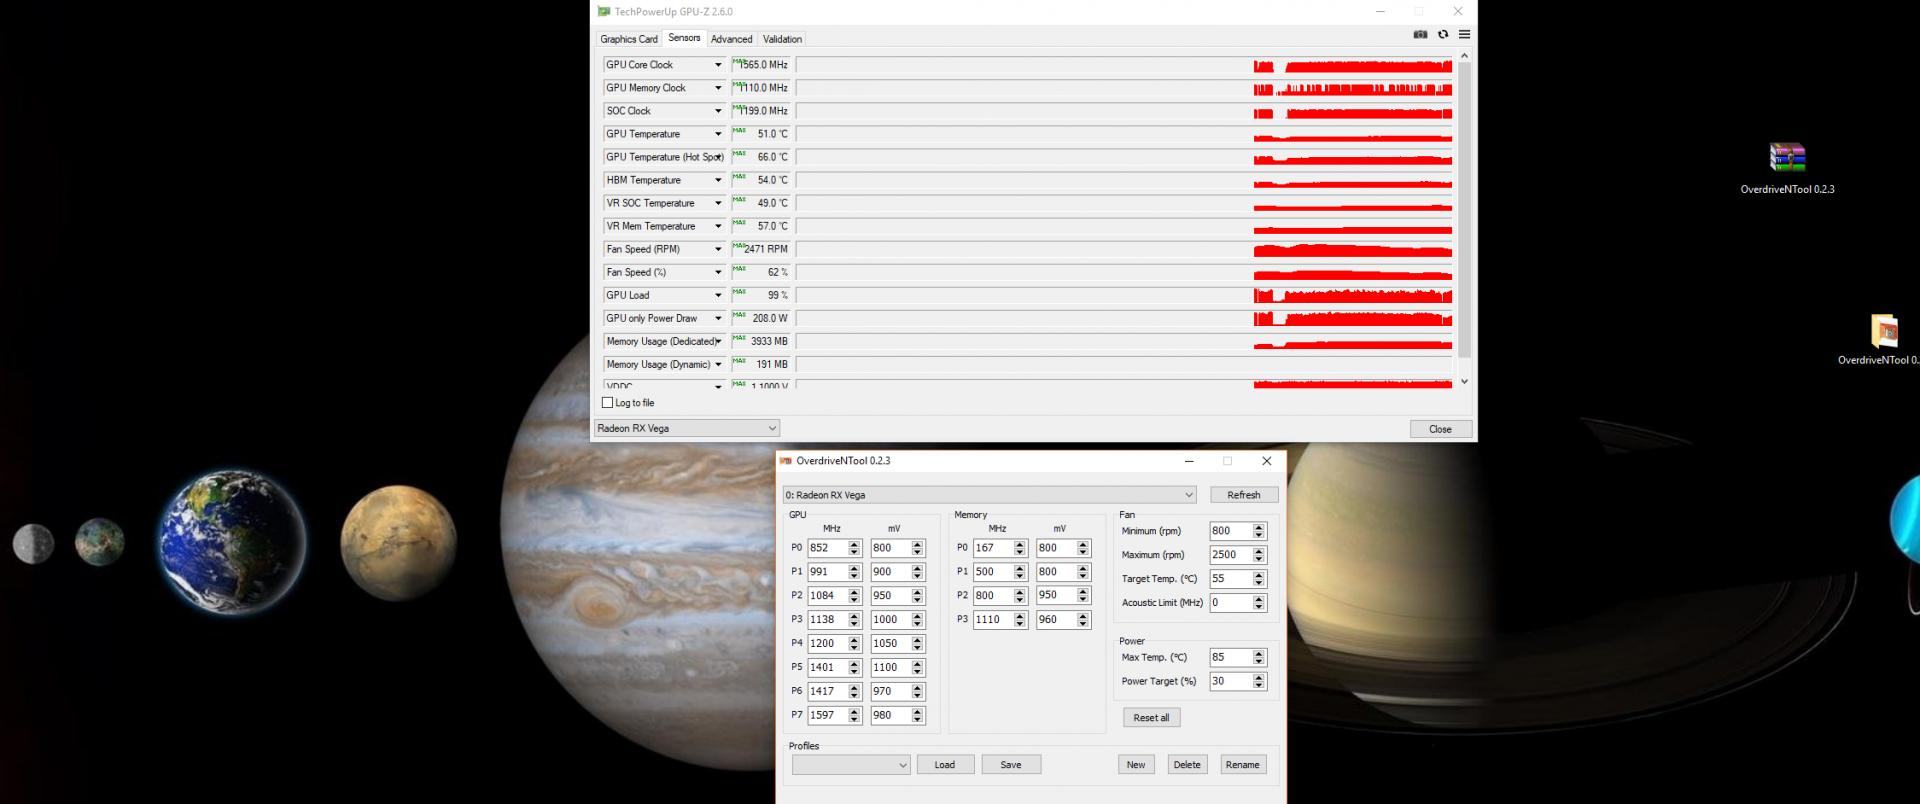Click the Target Temp. (°C) field
This screenshot has height=804, width=1920.
point(1230,579)
